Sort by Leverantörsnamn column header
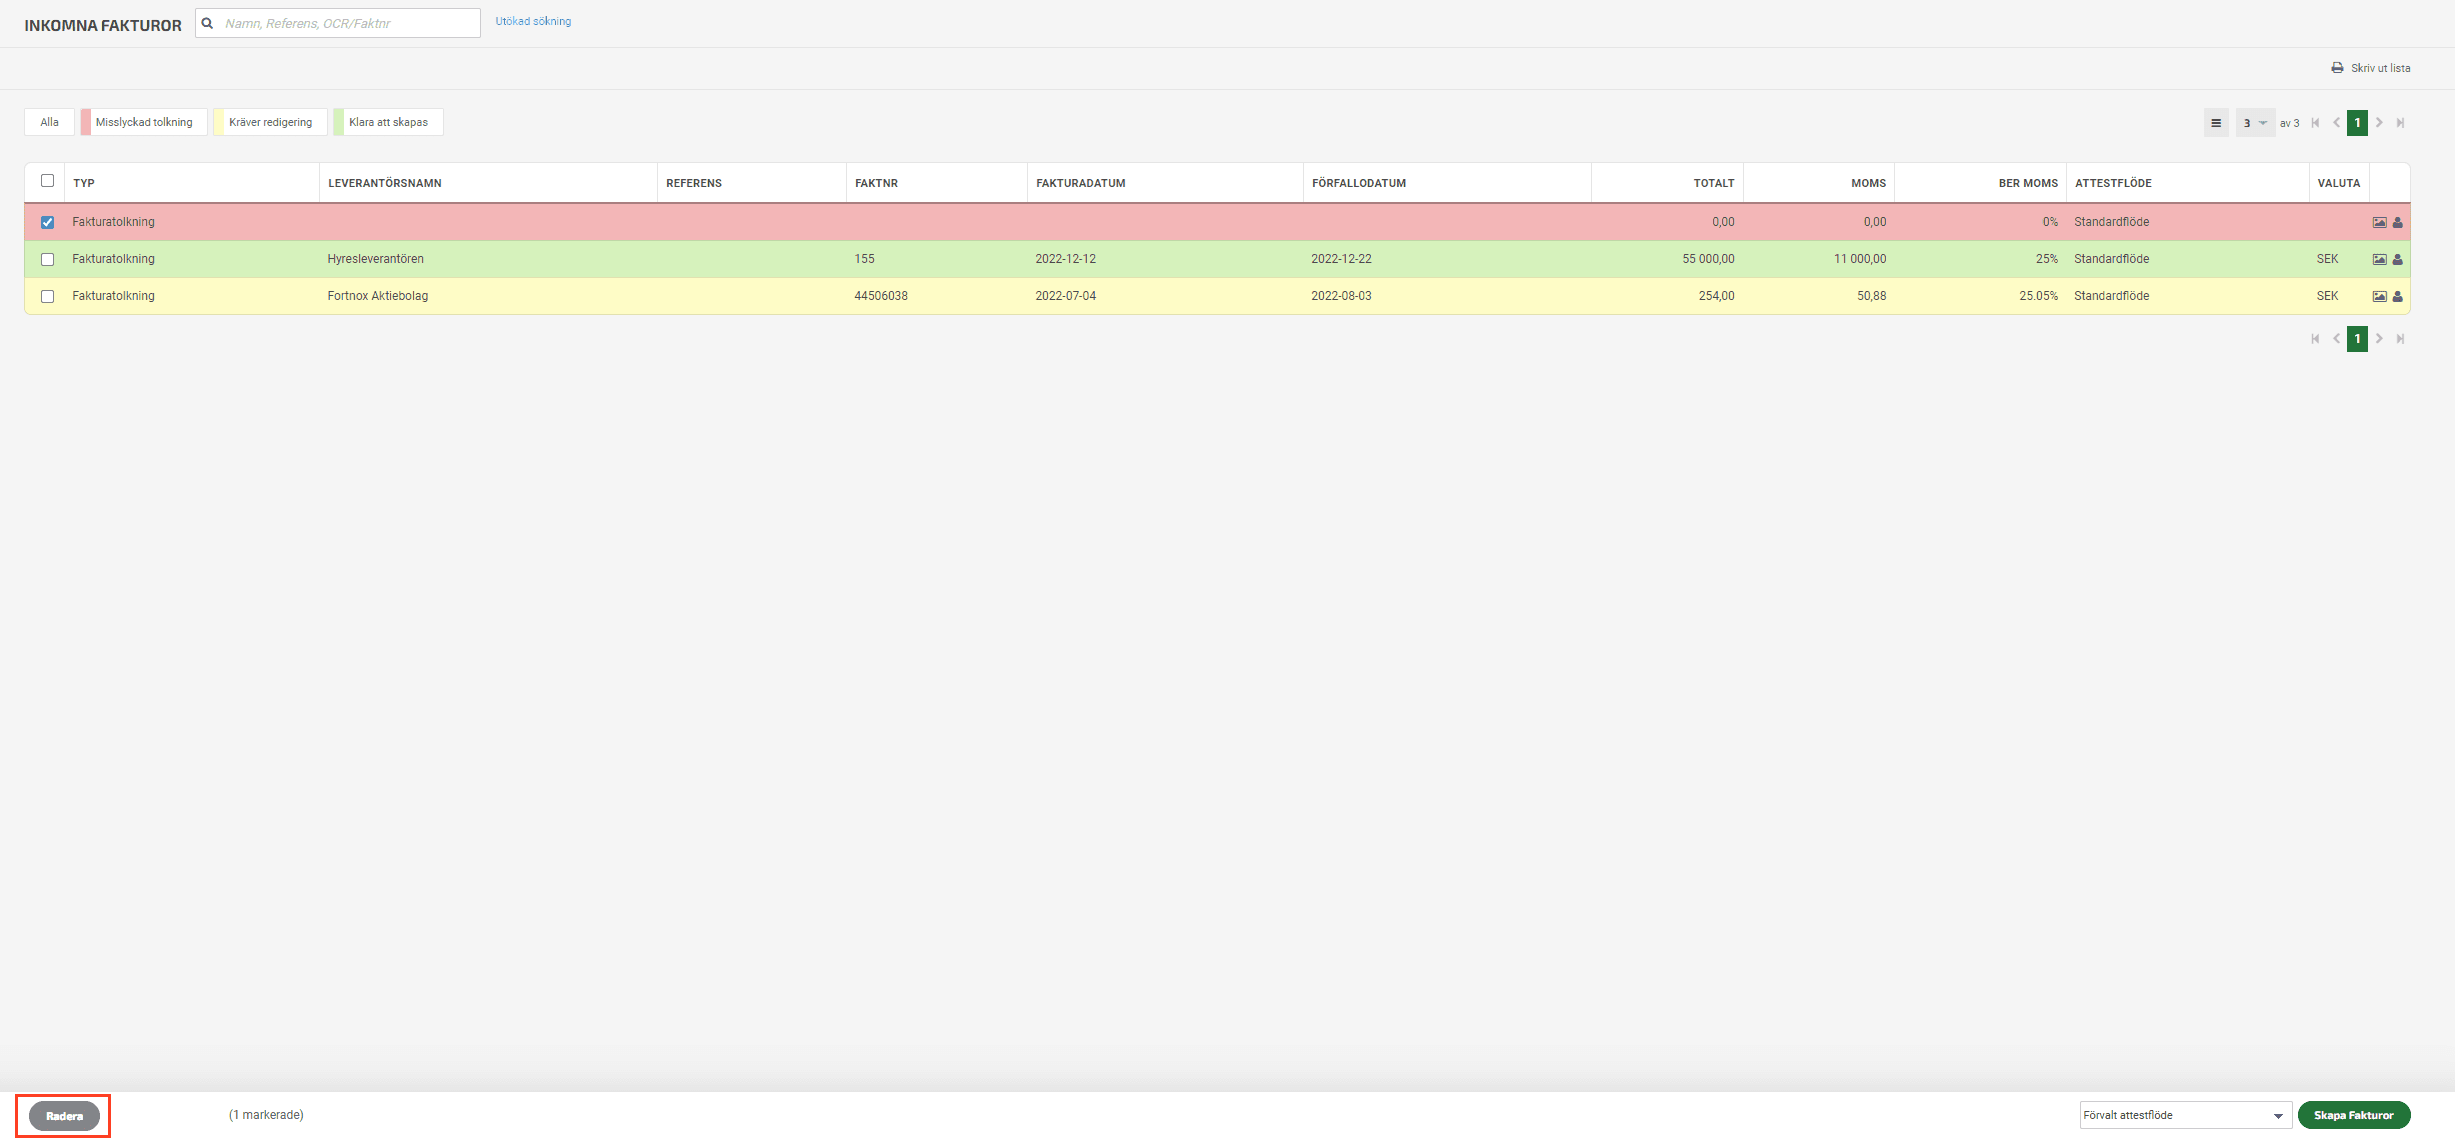This screenshot has width=2455, height=1139. tap(385, 183)
